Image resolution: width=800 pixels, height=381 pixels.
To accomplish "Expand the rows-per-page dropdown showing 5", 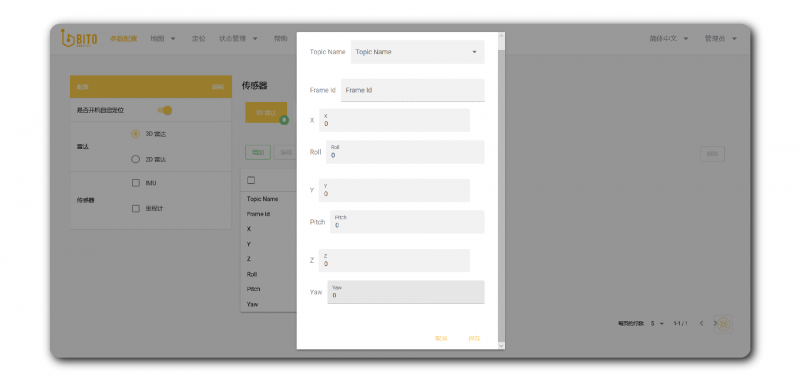I will point(657,323).
